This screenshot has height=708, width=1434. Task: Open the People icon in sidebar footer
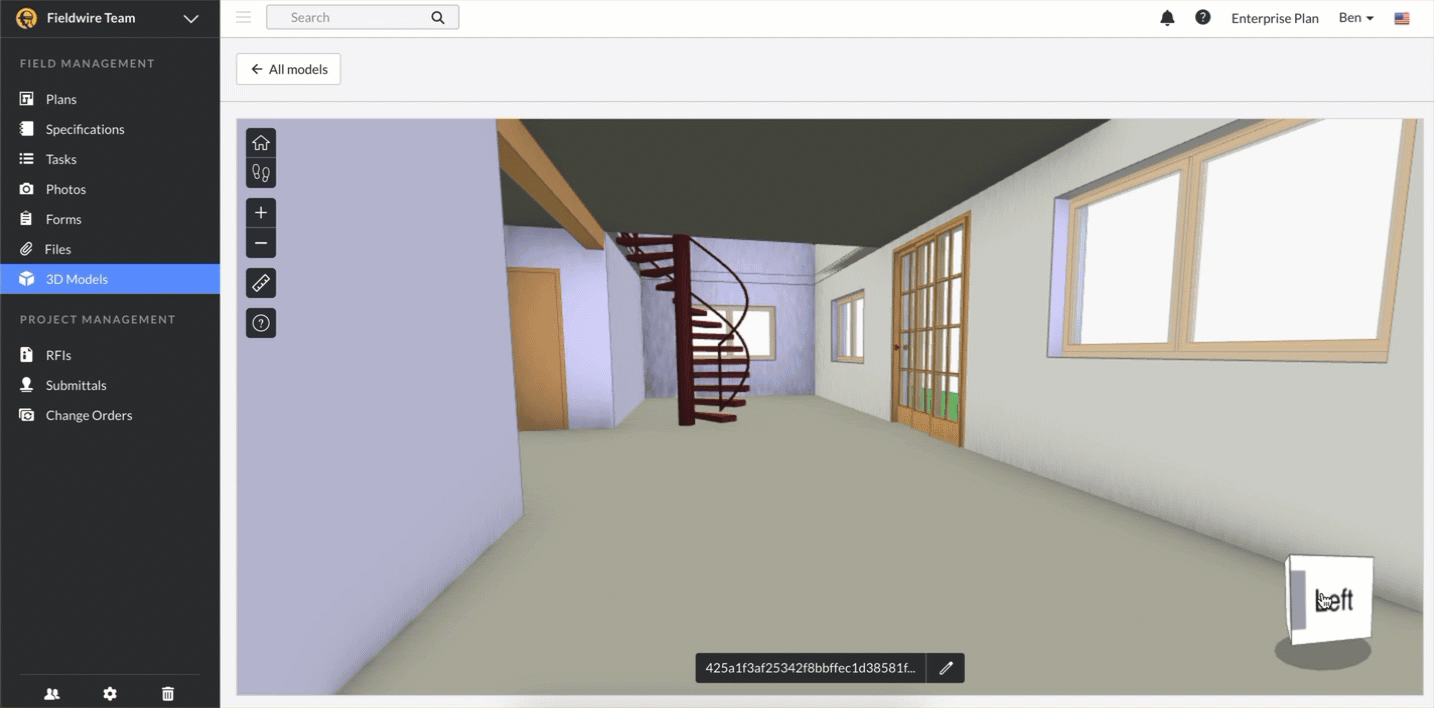pyautogui.click(x=52, y=694)
